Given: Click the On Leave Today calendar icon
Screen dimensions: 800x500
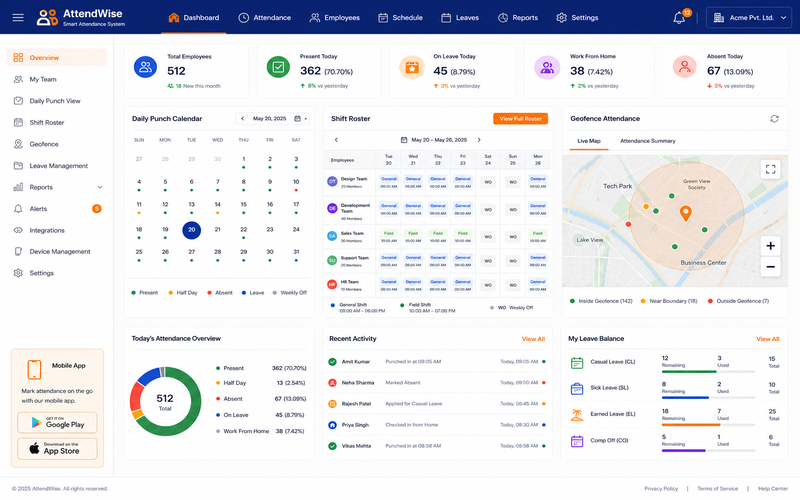Looking at the screenshot, I should click(x=412, y=67).
